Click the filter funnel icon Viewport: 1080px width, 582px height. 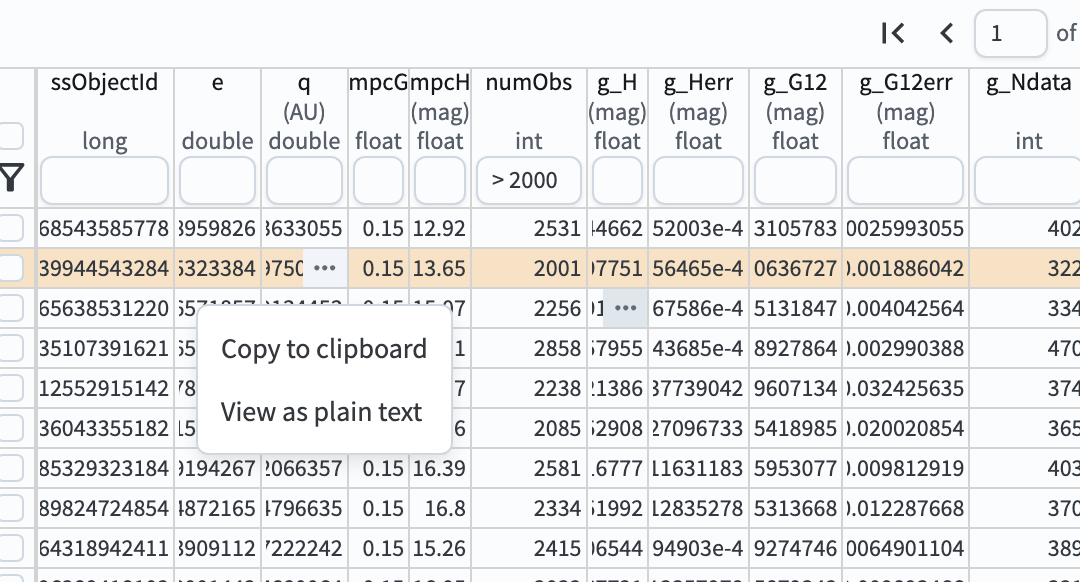[12, 178]
